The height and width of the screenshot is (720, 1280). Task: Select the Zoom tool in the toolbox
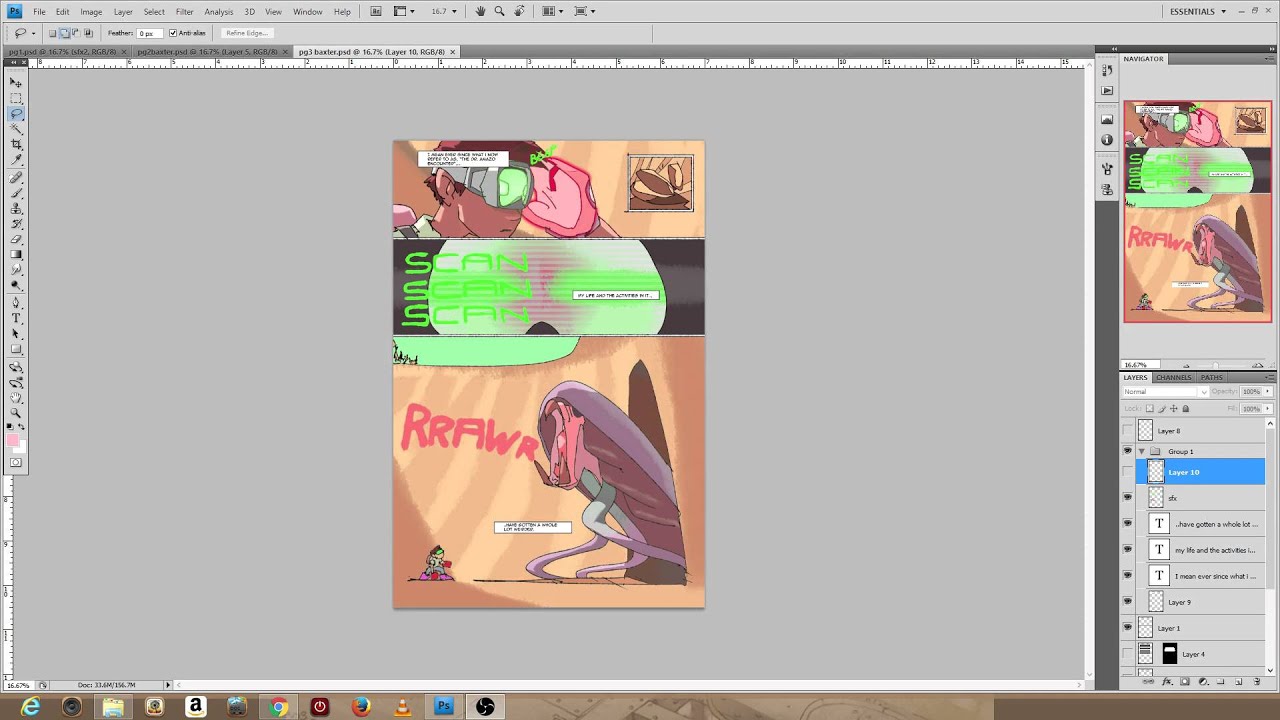(16, 412)
